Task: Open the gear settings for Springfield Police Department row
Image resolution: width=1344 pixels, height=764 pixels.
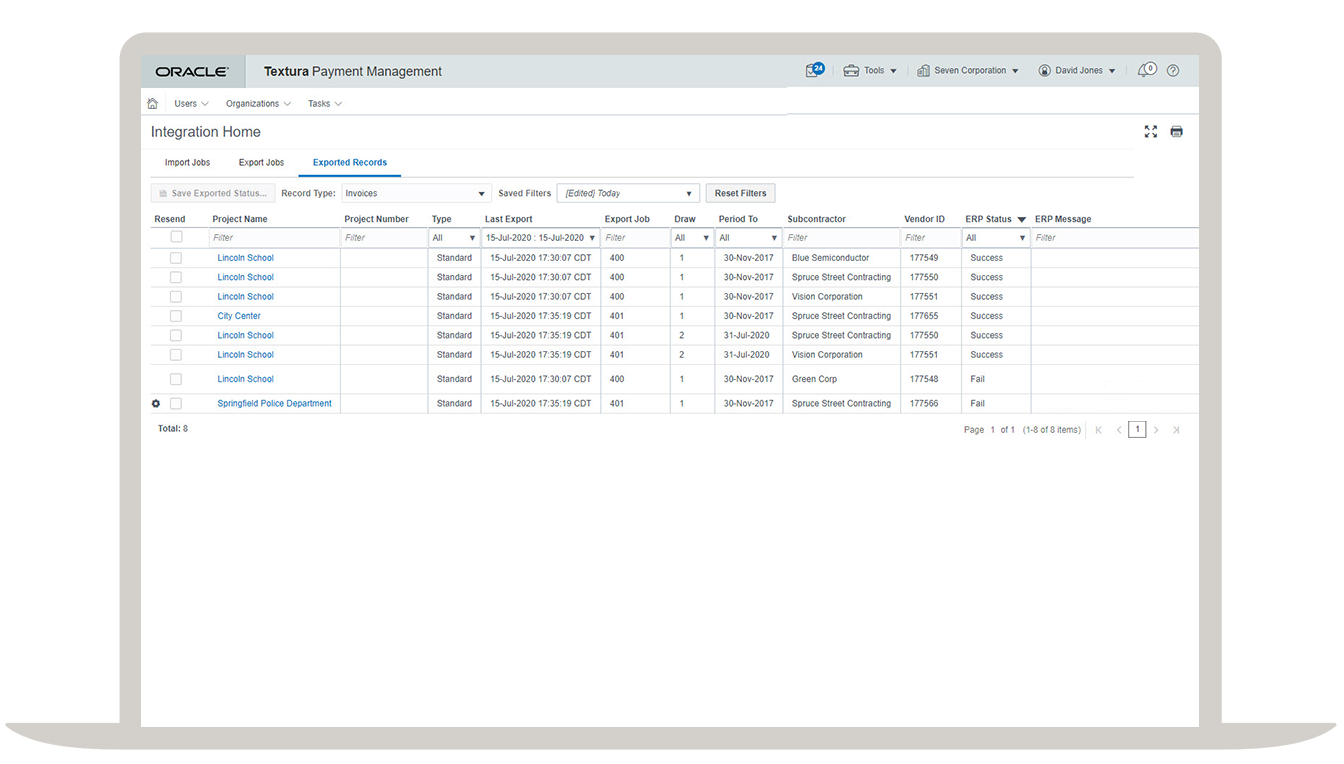Action: point(156,403)
